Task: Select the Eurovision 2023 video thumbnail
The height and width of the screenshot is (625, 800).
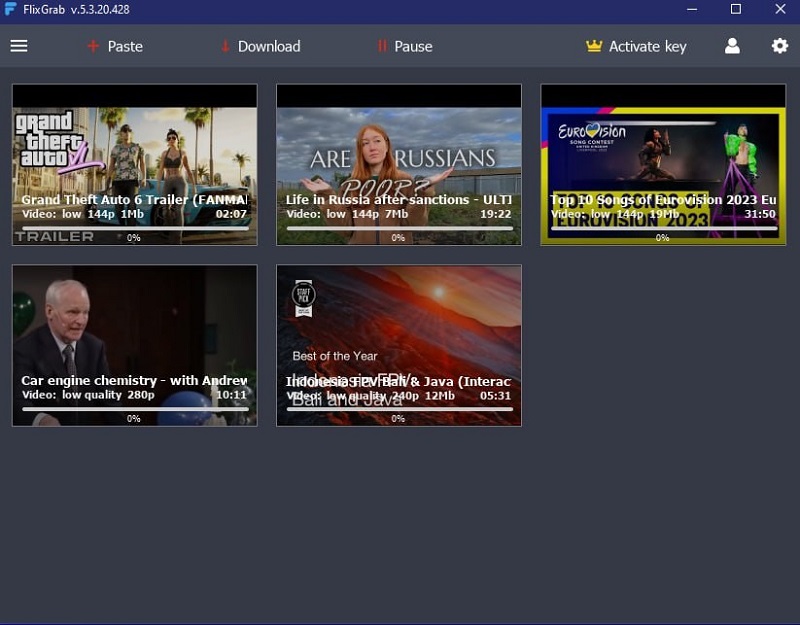Action: point(663,165)
